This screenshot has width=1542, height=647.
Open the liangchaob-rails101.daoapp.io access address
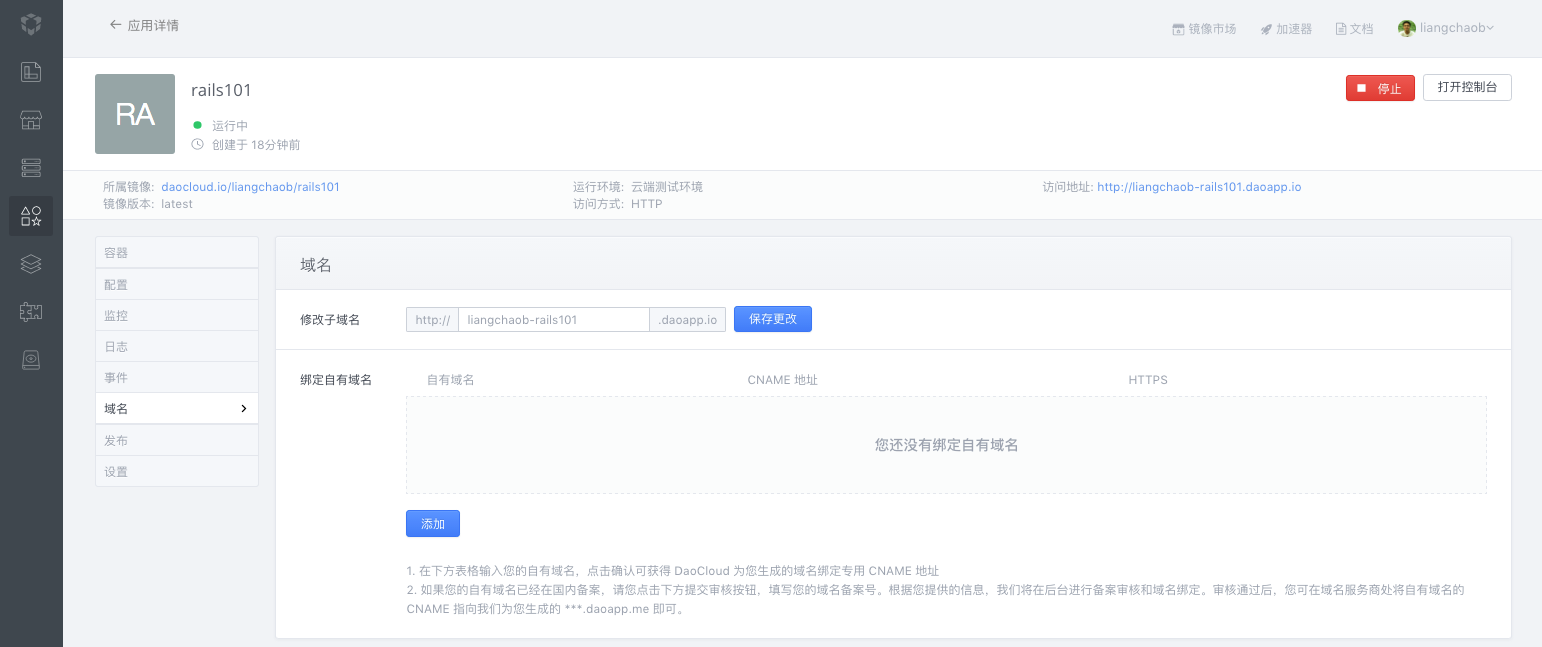point(1199,187)
